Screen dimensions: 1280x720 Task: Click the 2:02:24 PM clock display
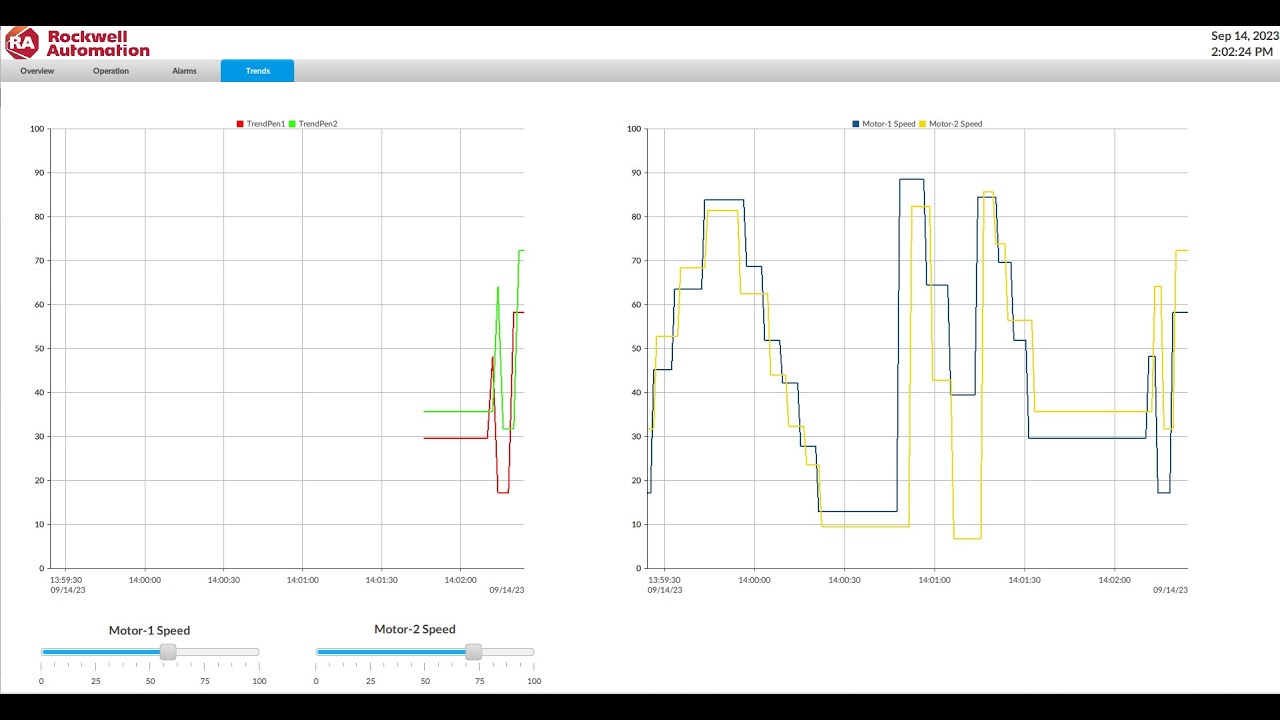click(x=1242, y=52)
